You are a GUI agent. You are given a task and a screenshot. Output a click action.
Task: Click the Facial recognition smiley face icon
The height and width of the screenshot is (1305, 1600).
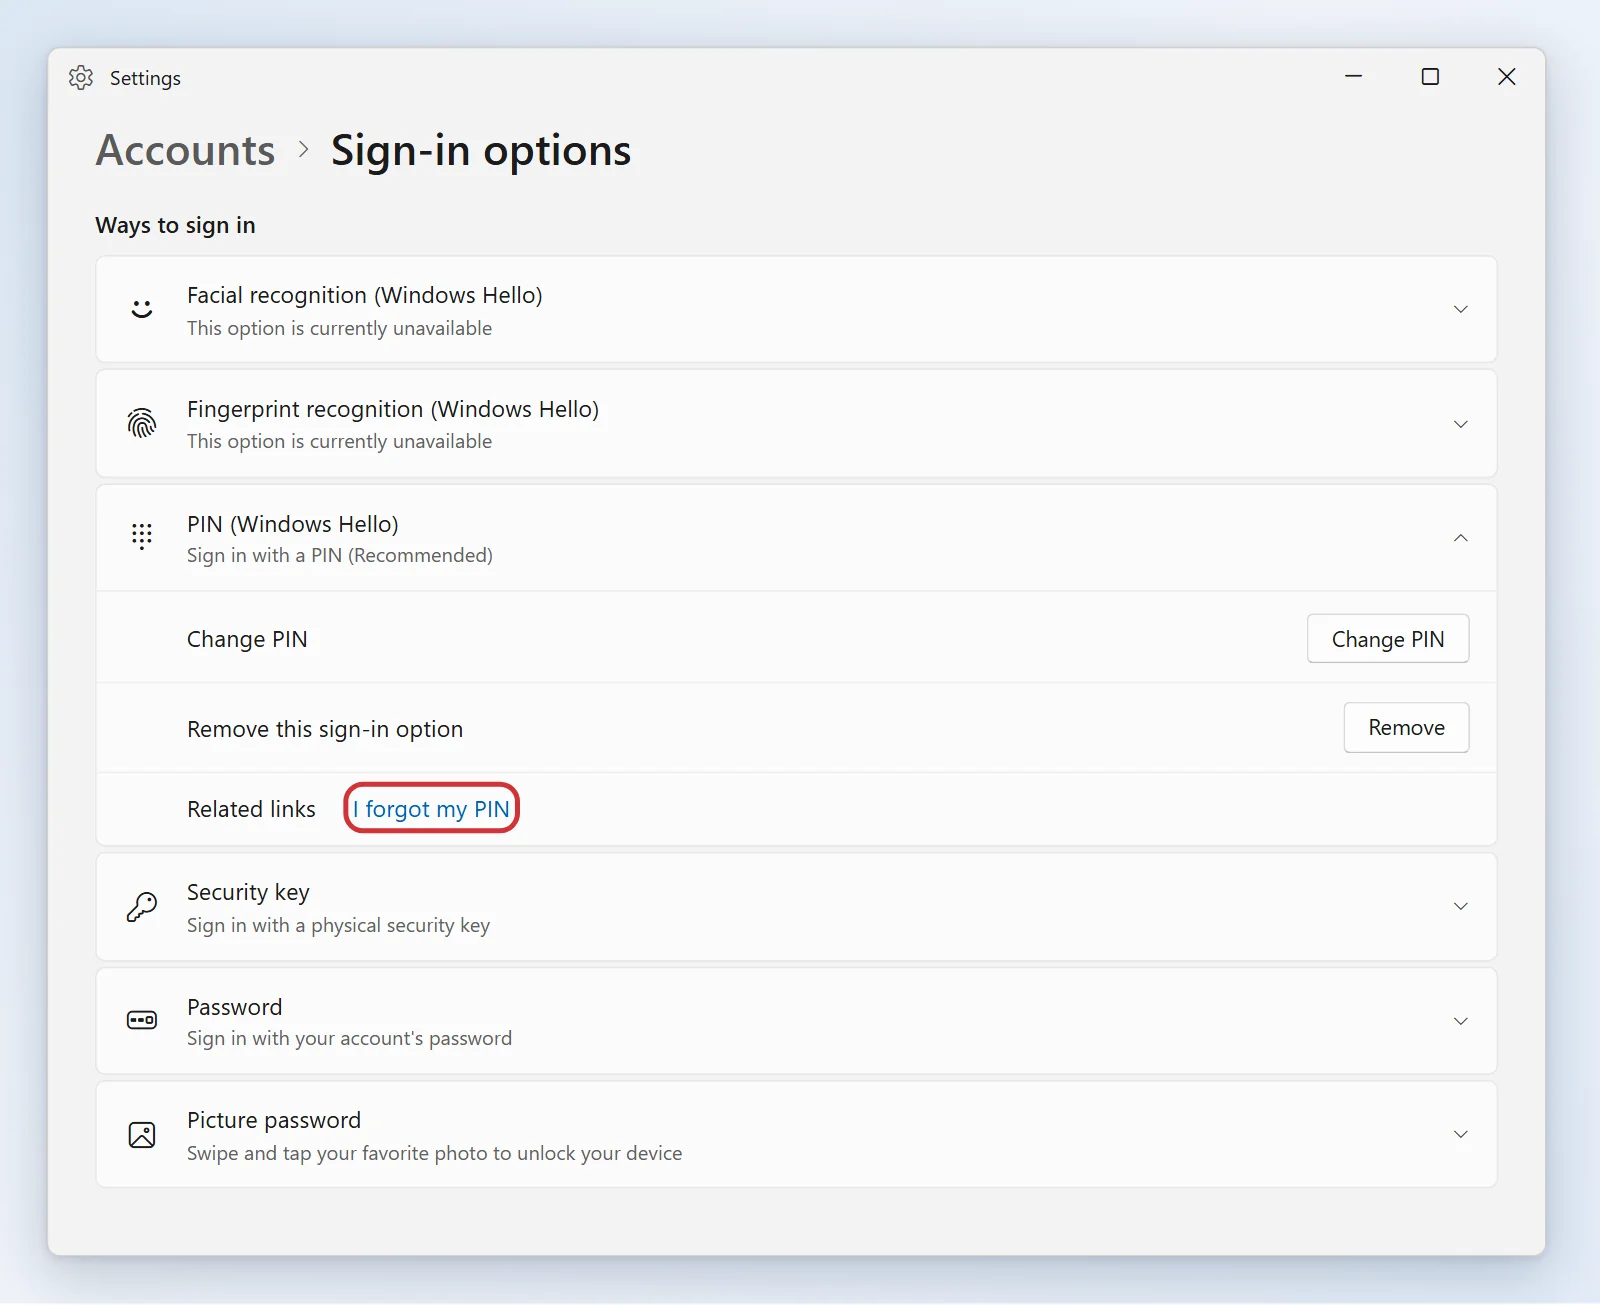[x=142, y=309]
